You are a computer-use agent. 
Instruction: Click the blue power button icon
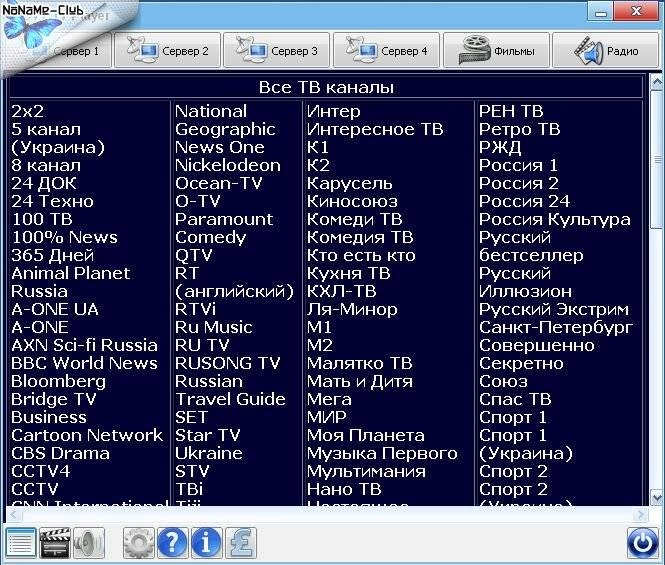pos(643,543)
